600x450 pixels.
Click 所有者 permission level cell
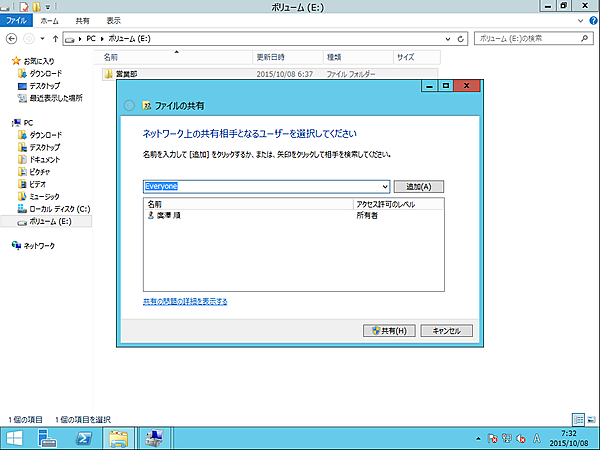(x=367, y=215)
